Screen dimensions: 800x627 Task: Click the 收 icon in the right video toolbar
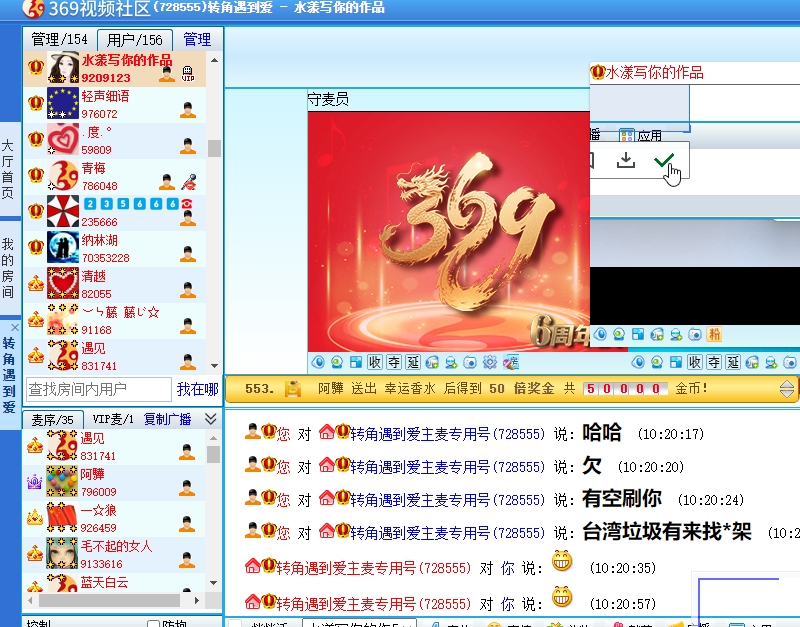point(694,362)
